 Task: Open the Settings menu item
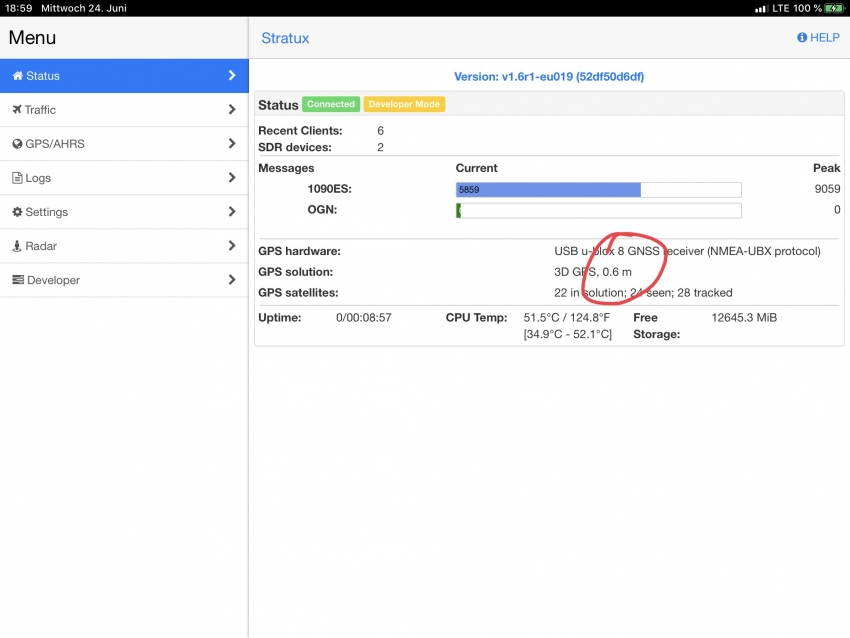(124, 212)
